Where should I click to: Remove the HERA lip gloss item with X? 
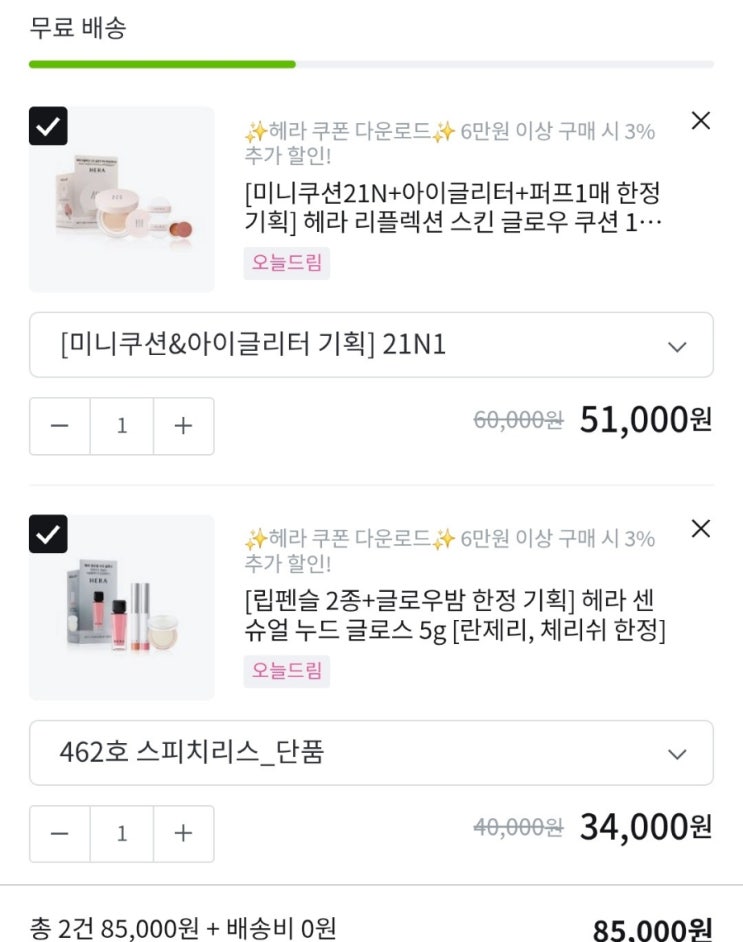[x=701, y=529]
